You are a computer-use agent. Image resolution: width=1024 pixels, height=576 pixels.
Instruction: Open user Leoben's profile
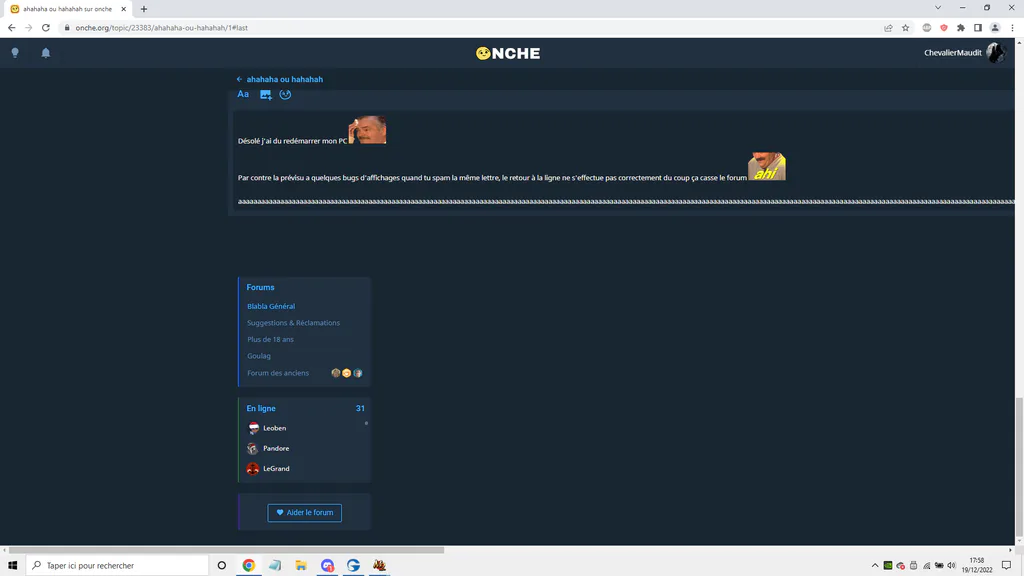(274, 428)
